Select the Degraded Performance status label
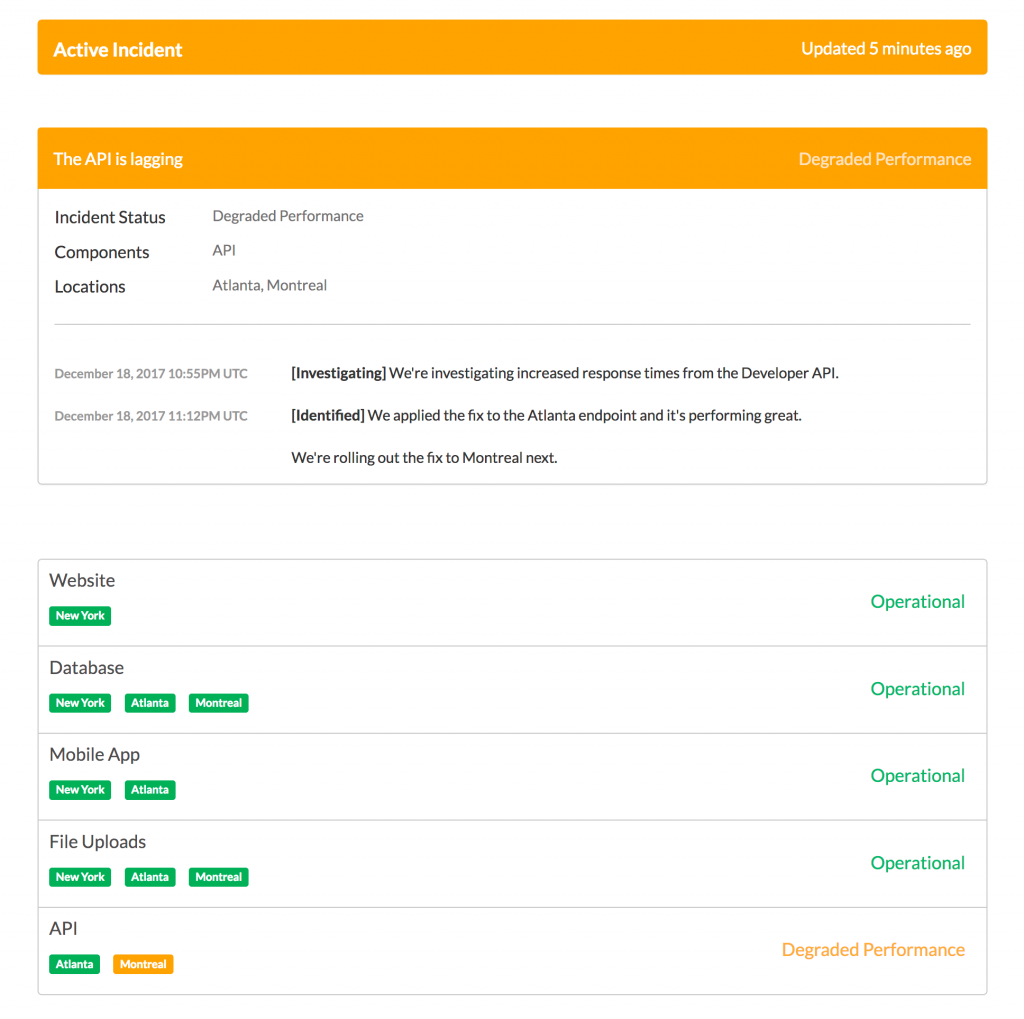Screen dimensions: 1024x1019 [884, 158]
